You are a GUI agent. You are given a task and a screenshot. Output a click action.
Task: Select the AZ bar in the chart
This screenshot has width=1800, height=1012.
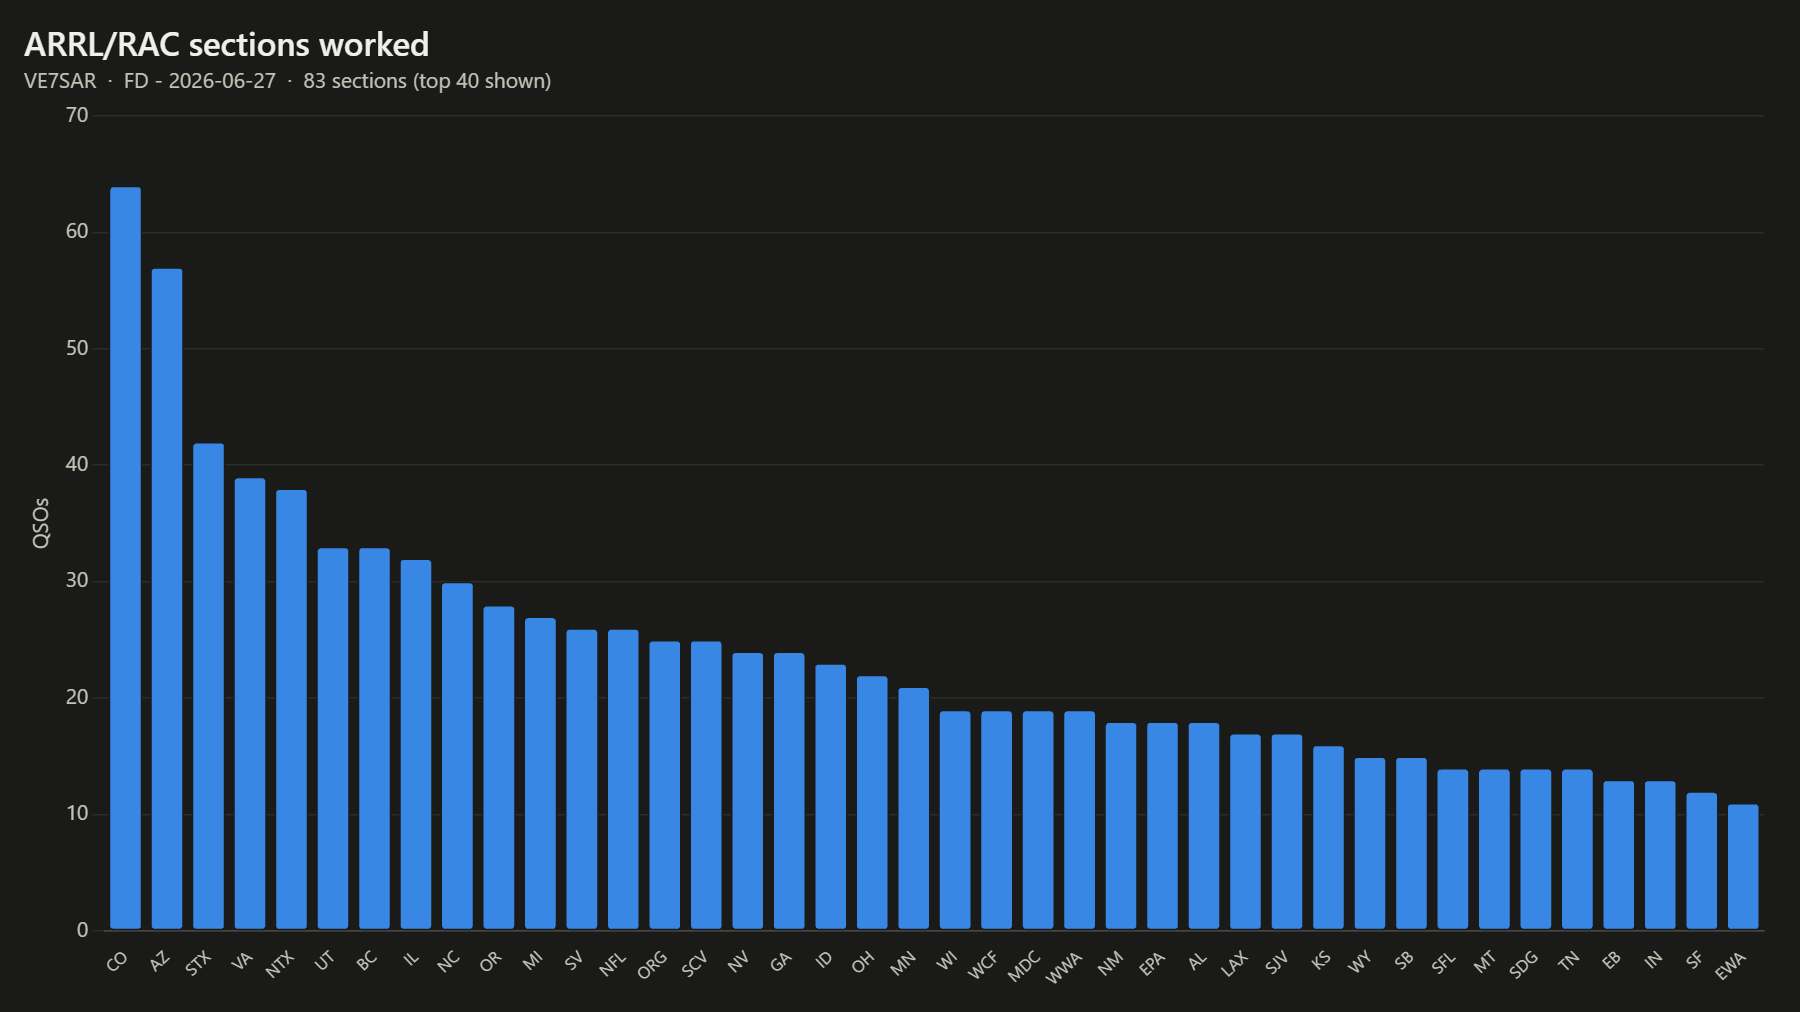click(167, 599)
